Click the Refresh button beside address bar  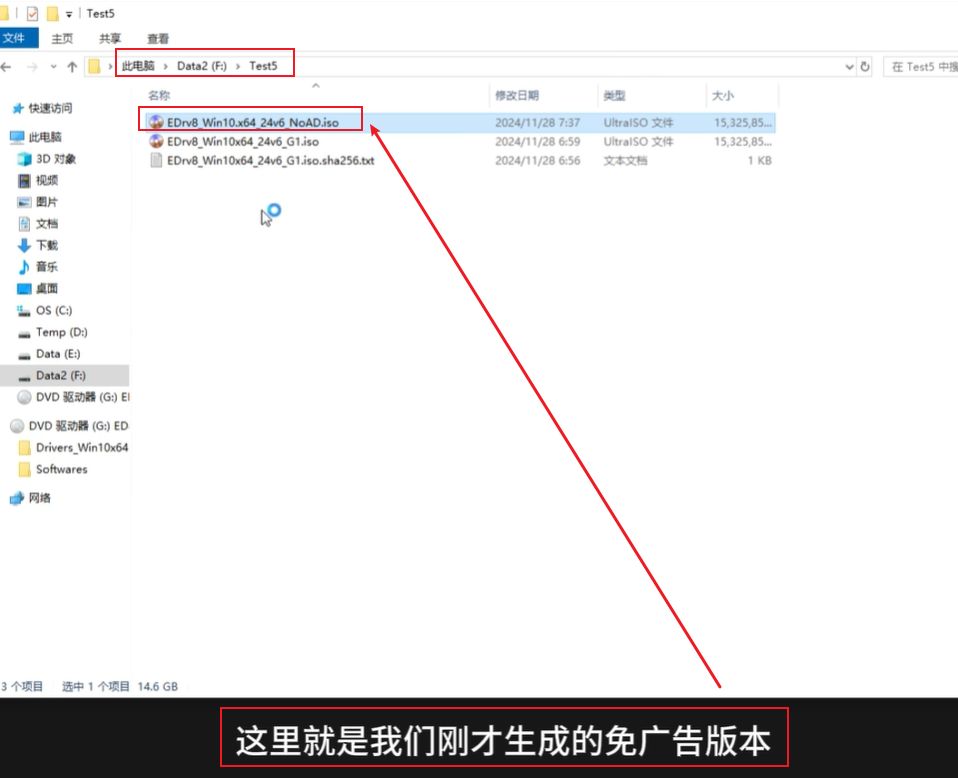pyautogui.click(x=865, y=67)
